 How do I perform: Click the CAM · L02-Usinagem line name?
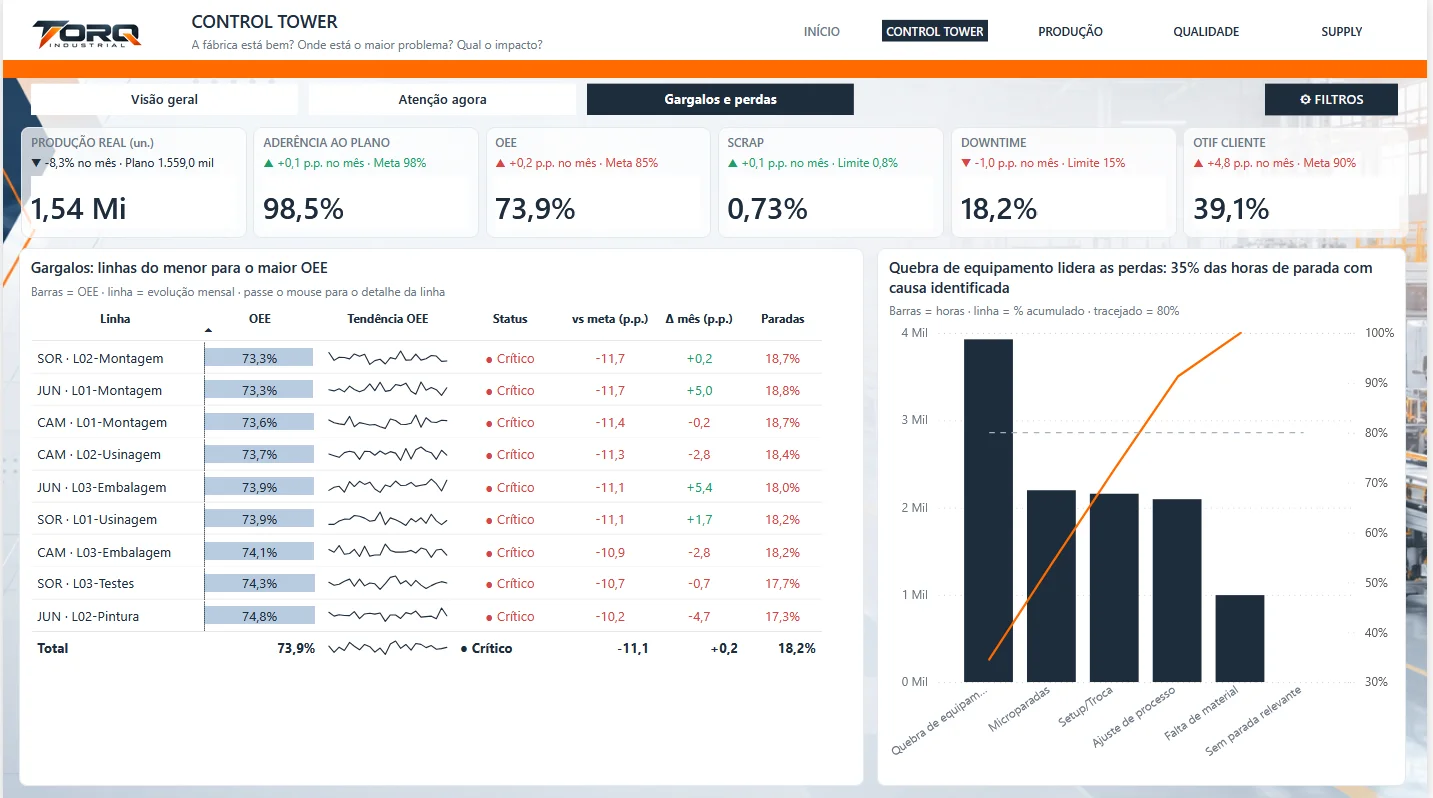[x=99, y=454]
